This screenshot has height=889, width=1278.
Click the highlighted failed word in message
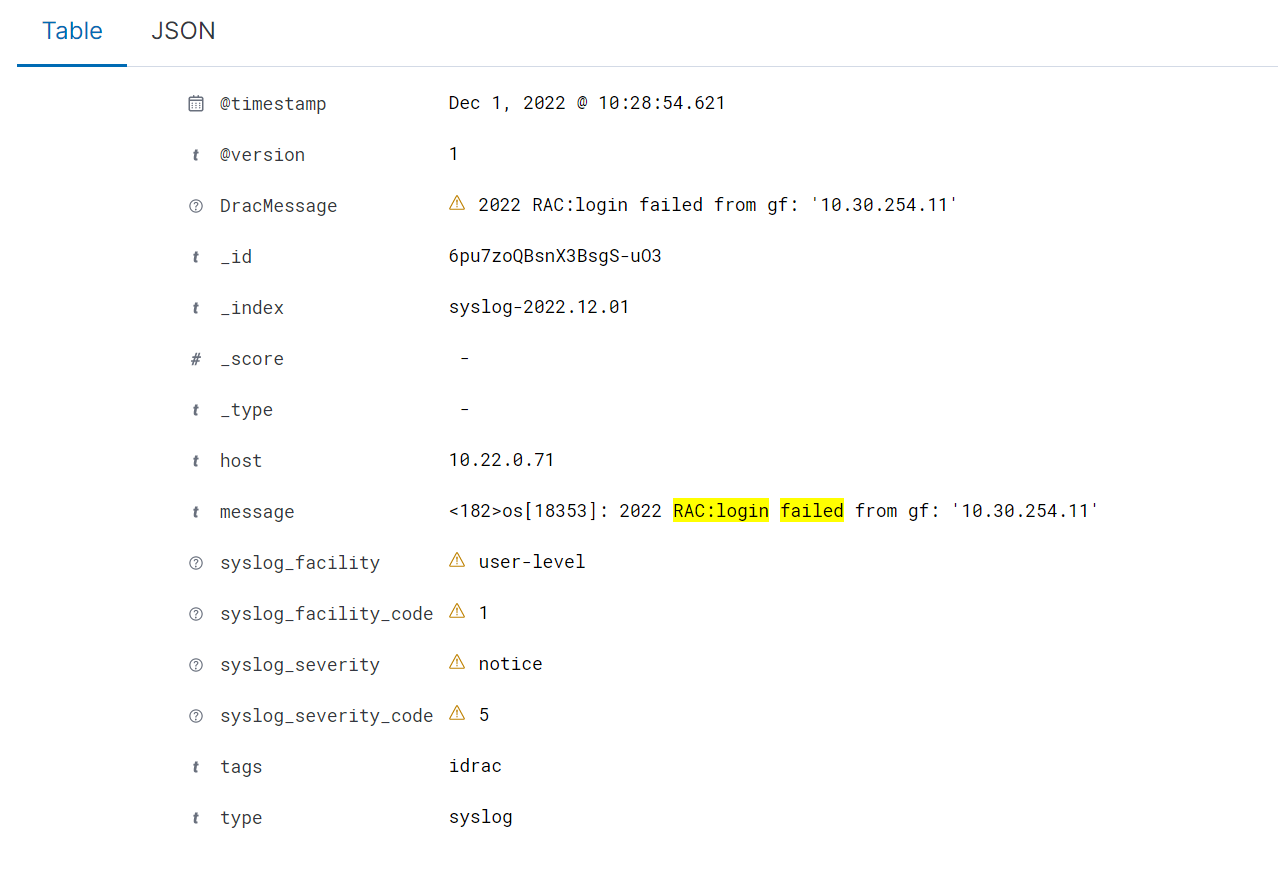(x=812, y=511)
